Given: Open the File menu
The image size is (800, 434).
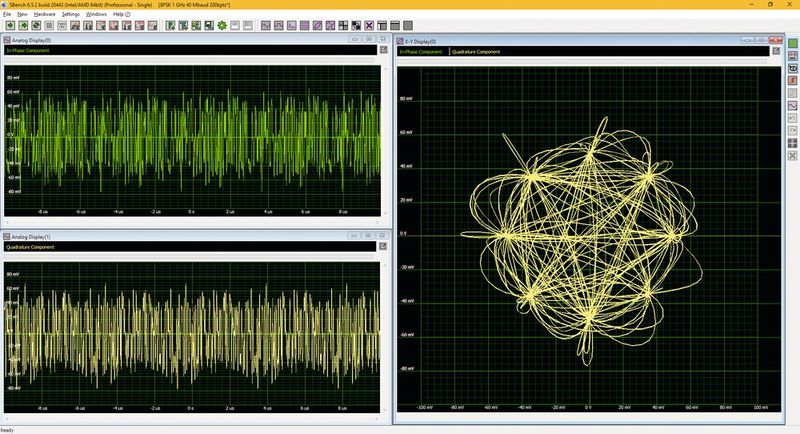Looking at the screenshot, I should 7,14.
